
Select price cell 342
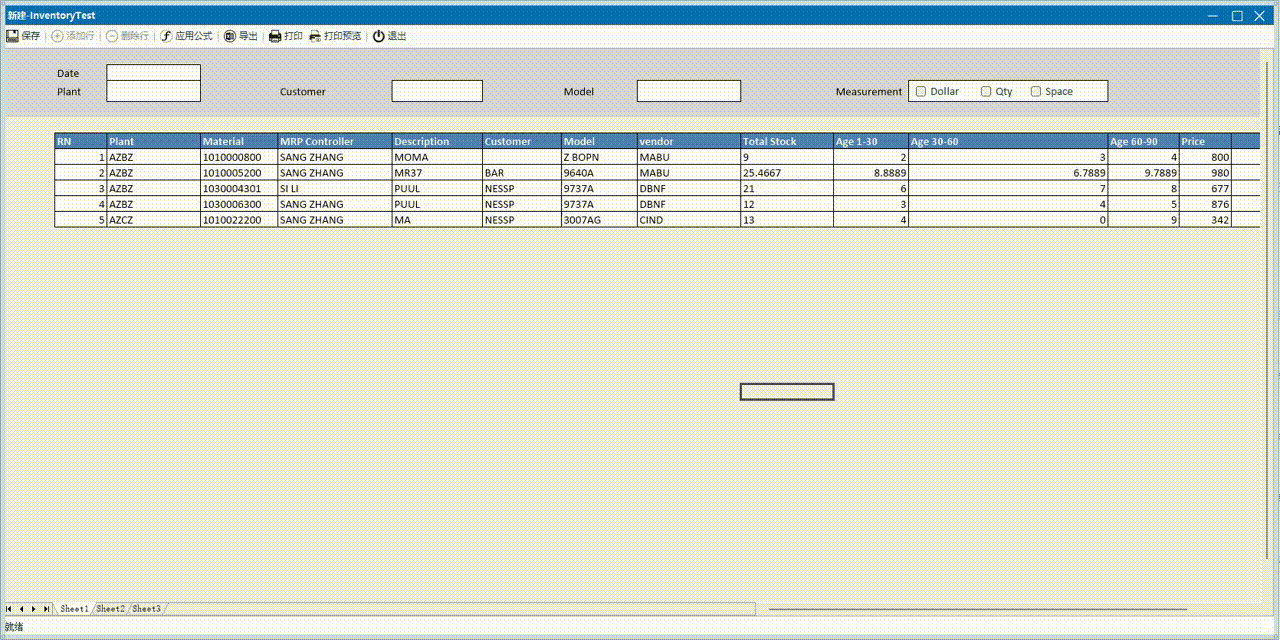(1205, 220)
